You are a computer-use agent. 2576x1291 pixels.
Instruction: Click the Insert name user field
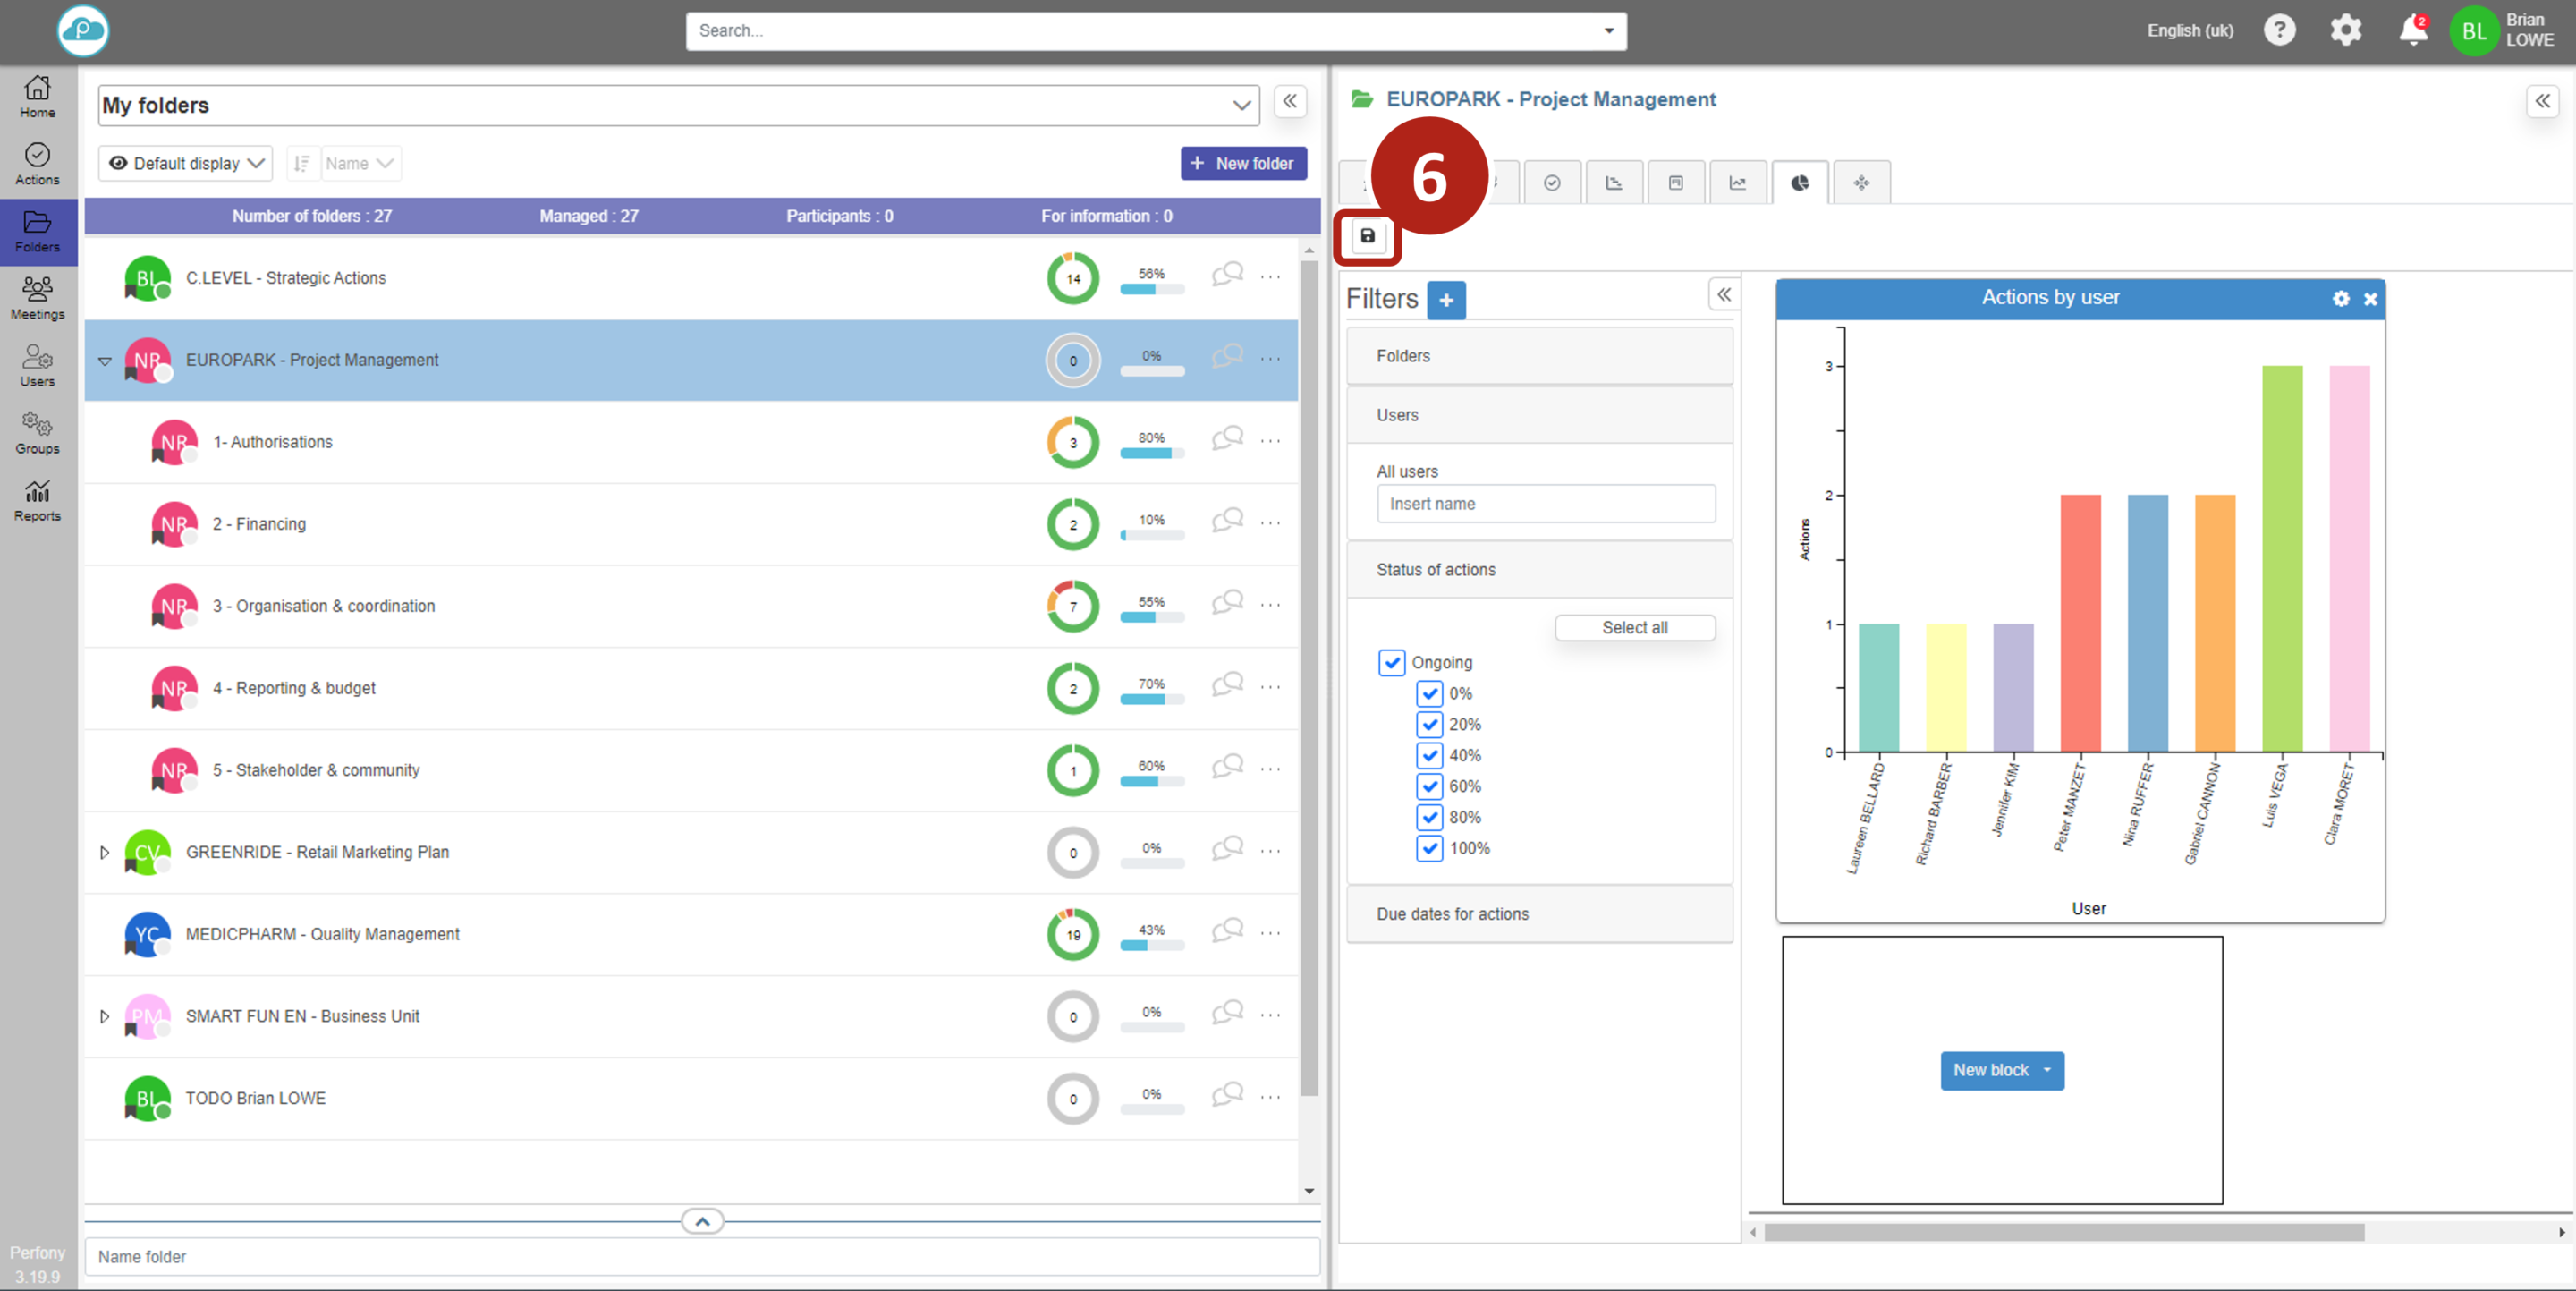click(1545, 504)
